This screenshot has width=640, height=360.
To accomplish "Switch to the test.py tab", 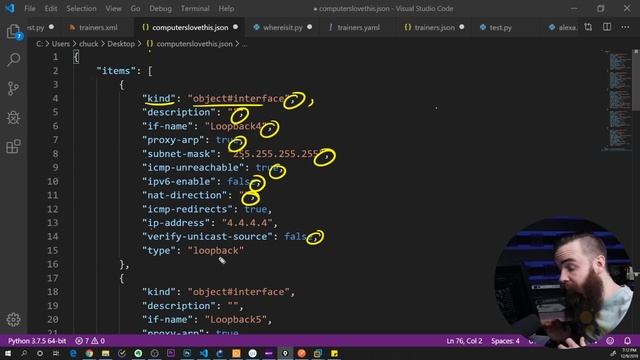I will click(500, 27).
